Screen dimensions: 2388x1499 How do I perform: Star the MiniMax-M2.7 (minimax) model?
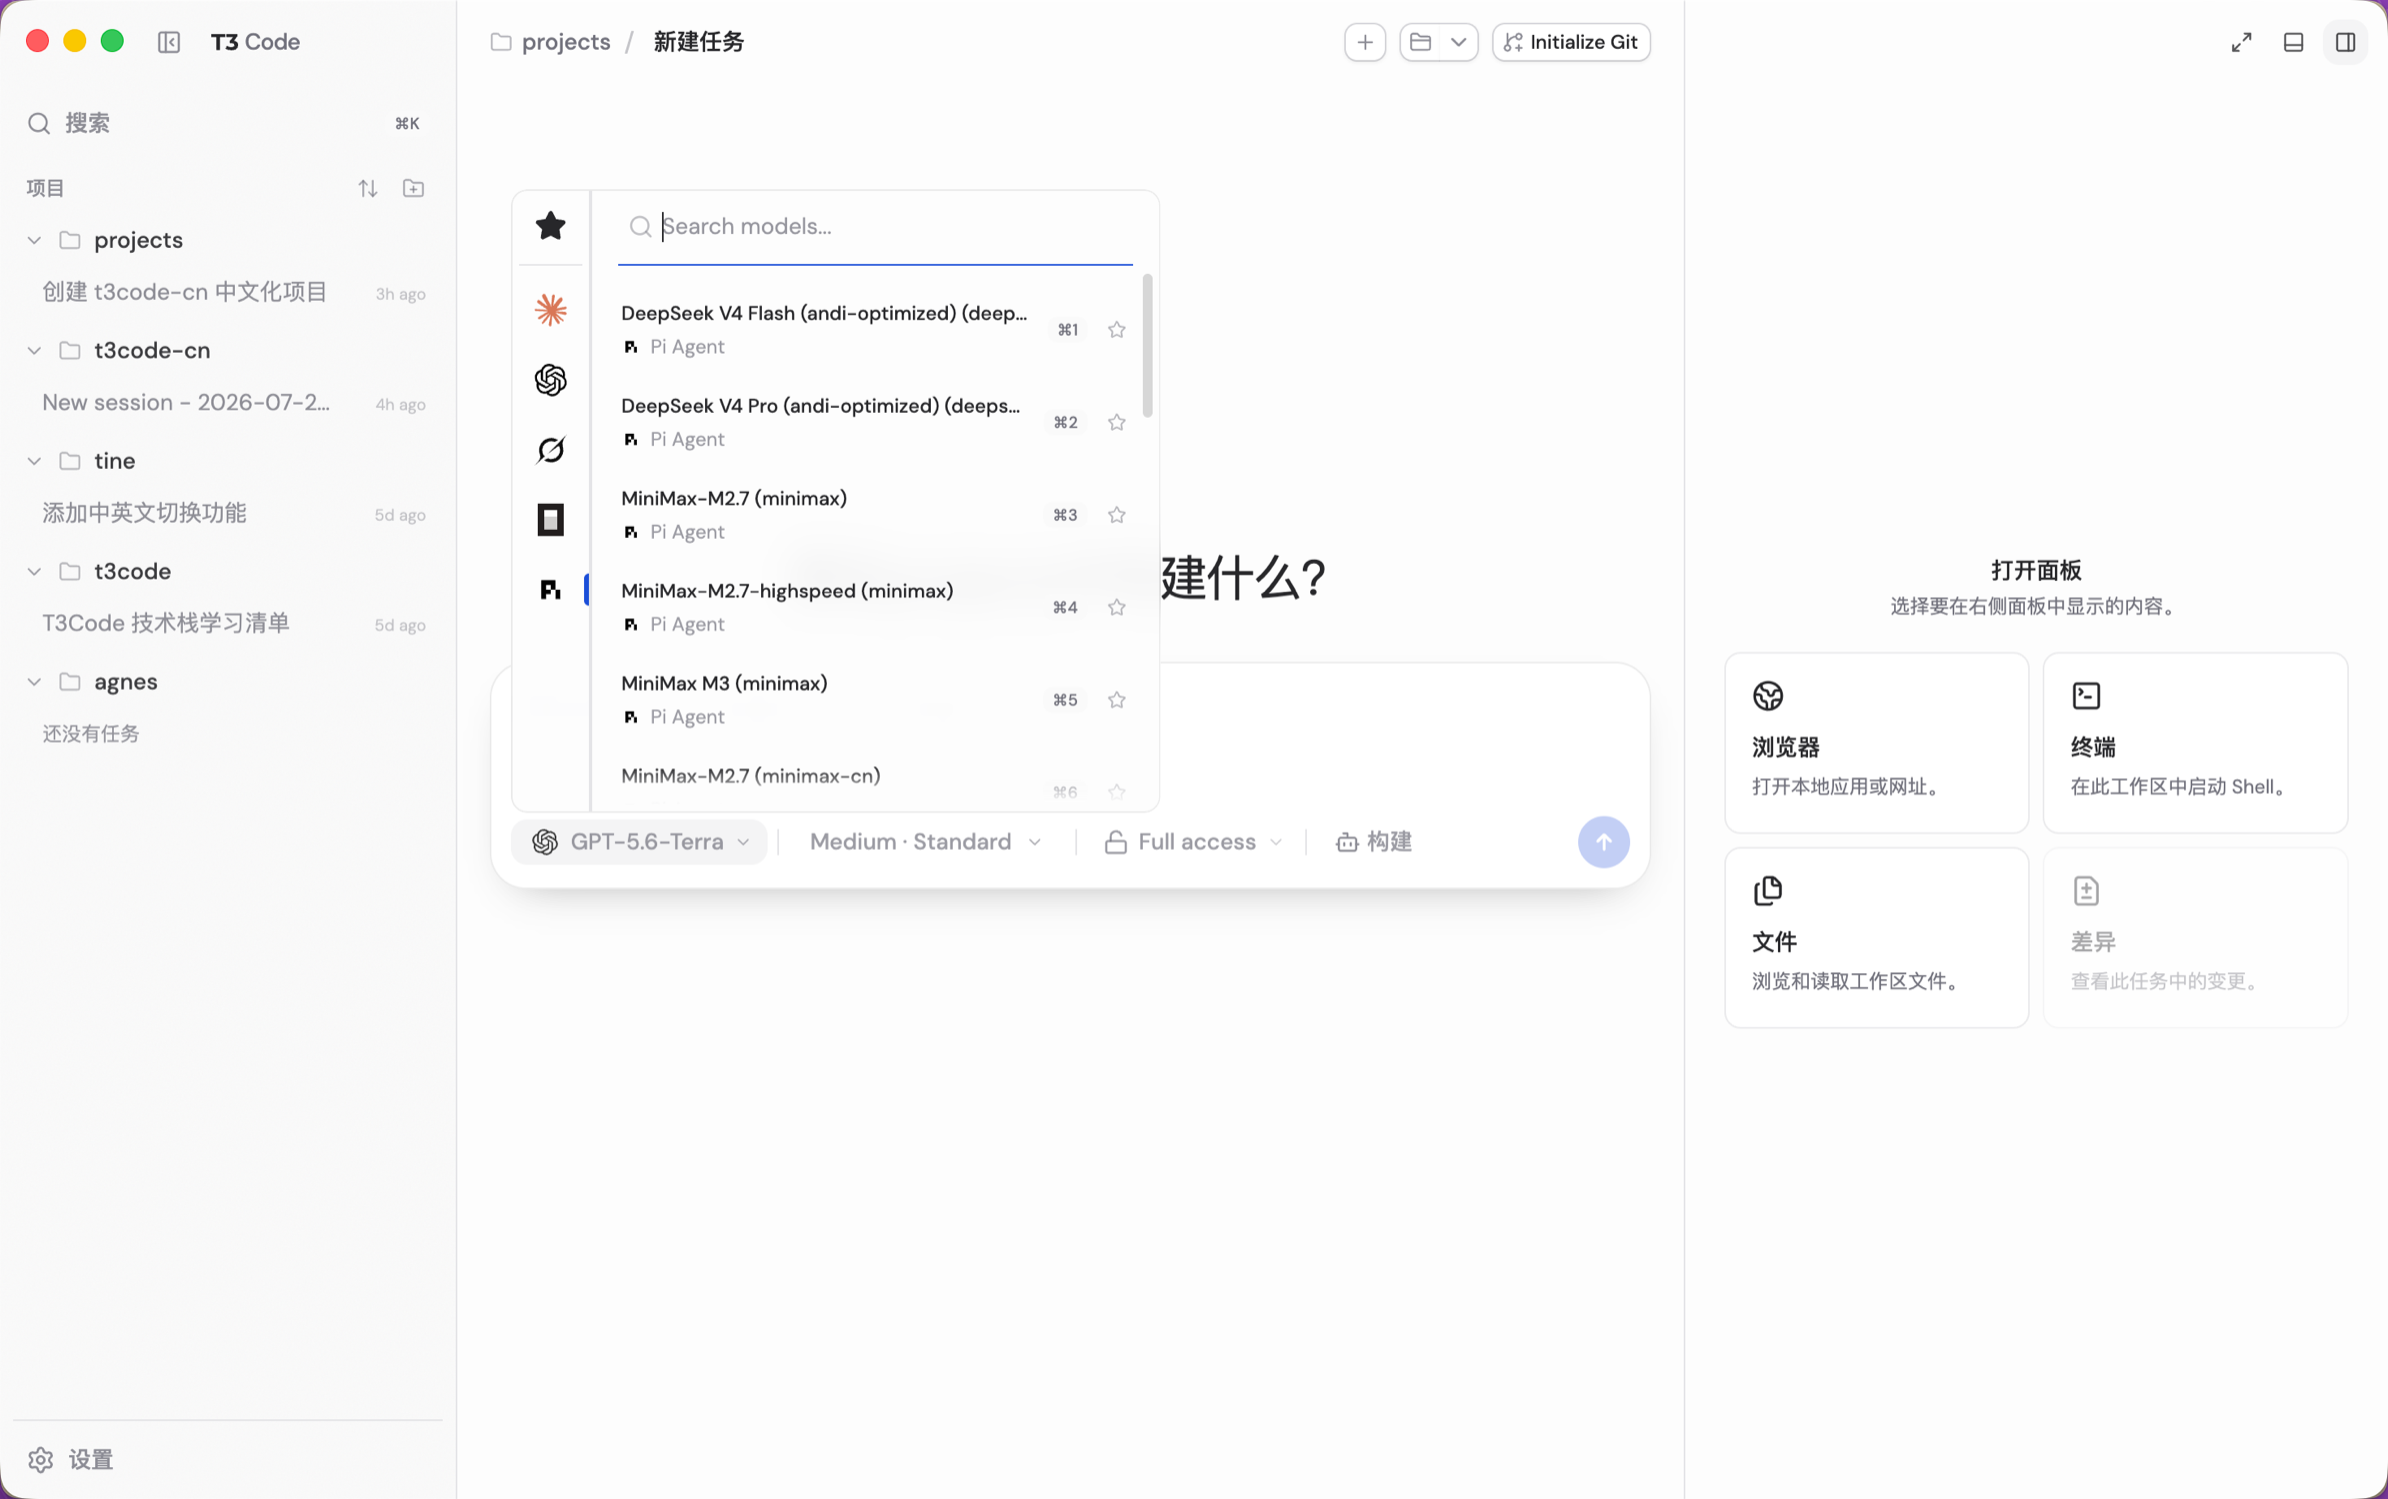[x=1117, y=515]
